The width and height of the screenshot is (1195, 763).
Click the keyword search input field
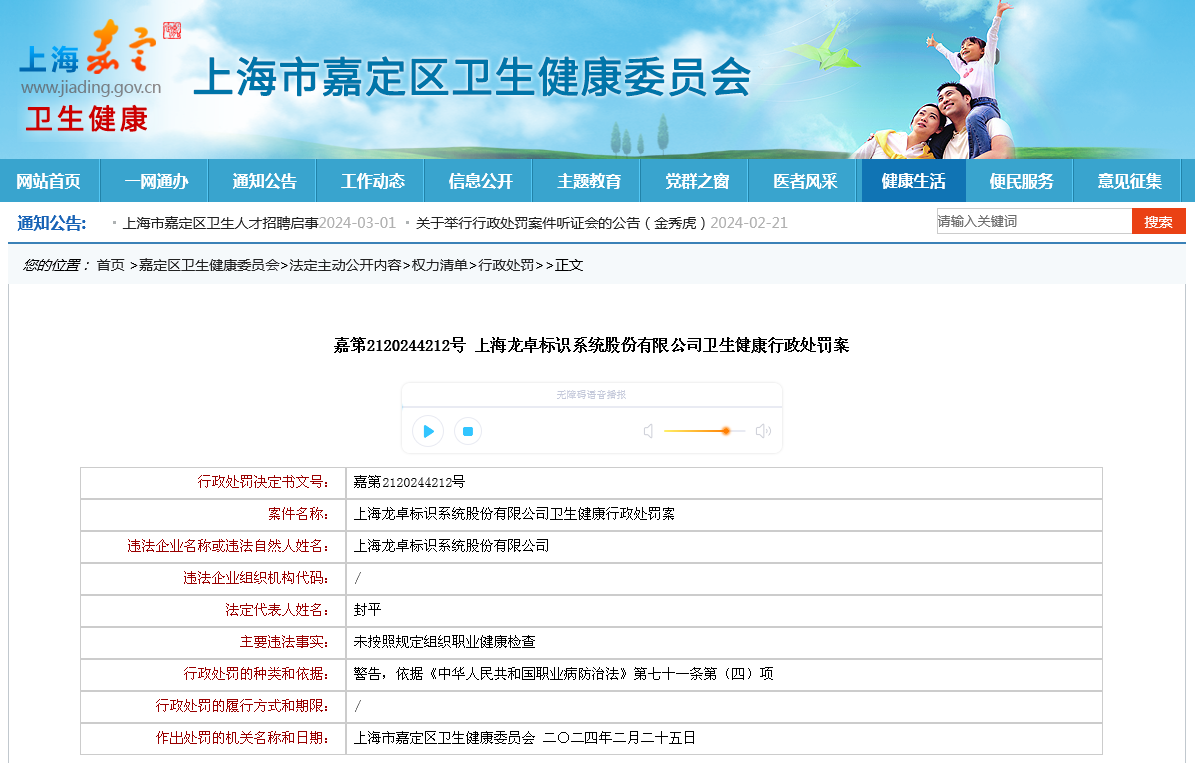click(1034, 221)
